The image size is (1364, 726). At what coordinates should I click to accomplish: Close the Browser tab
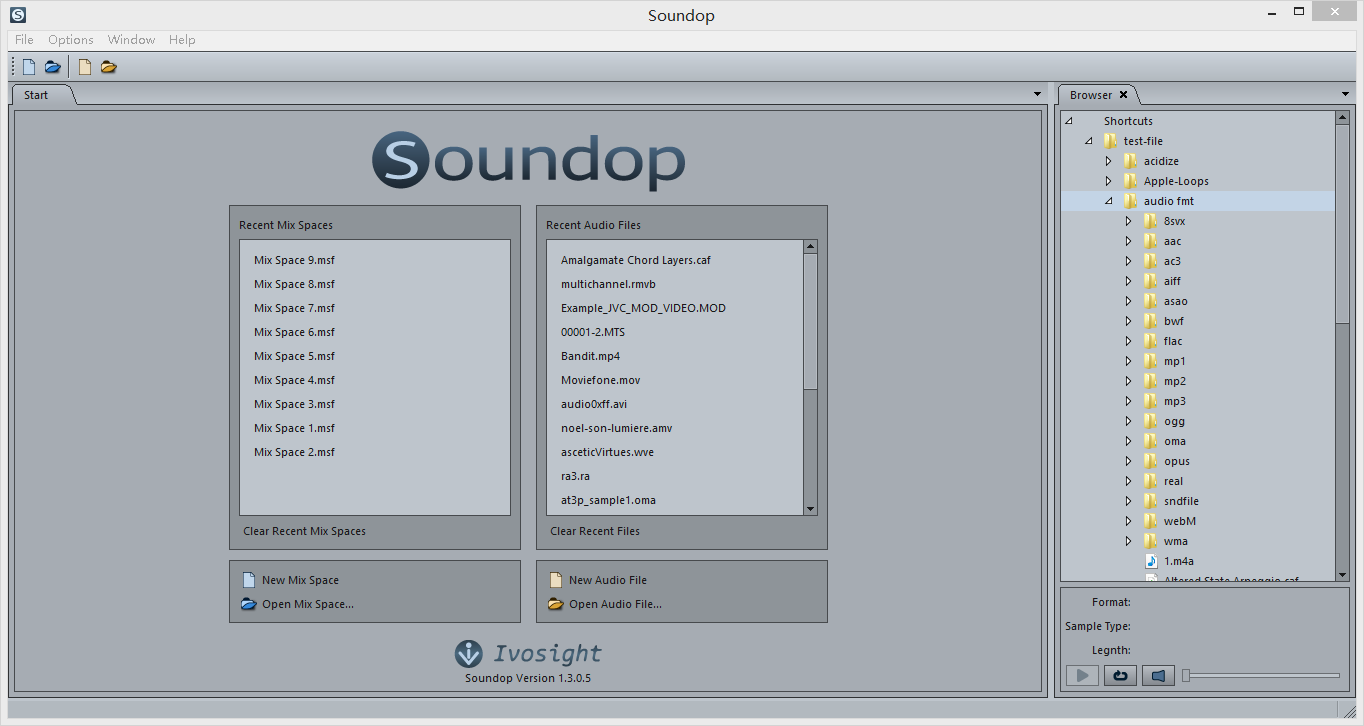1123,95
